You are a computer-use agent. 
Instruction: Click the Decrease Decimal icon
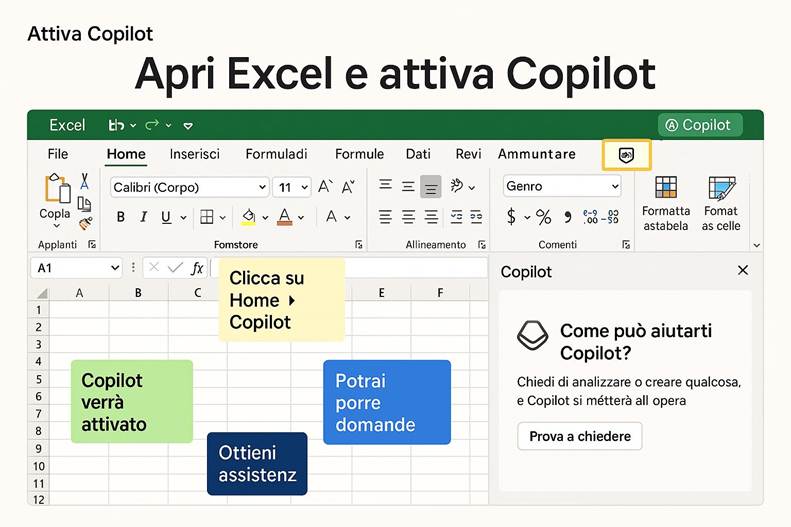coord(610,217)
